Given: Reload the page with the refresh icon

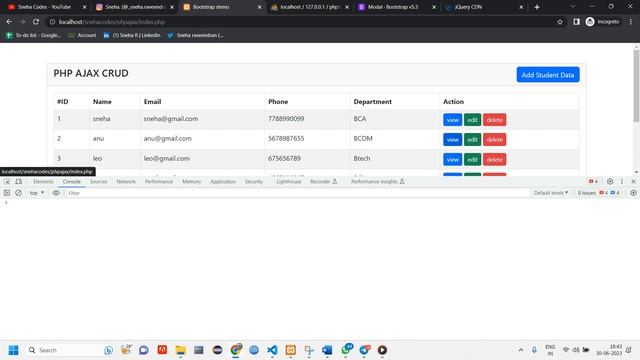Looking at the screenshot, I should 36,22.
